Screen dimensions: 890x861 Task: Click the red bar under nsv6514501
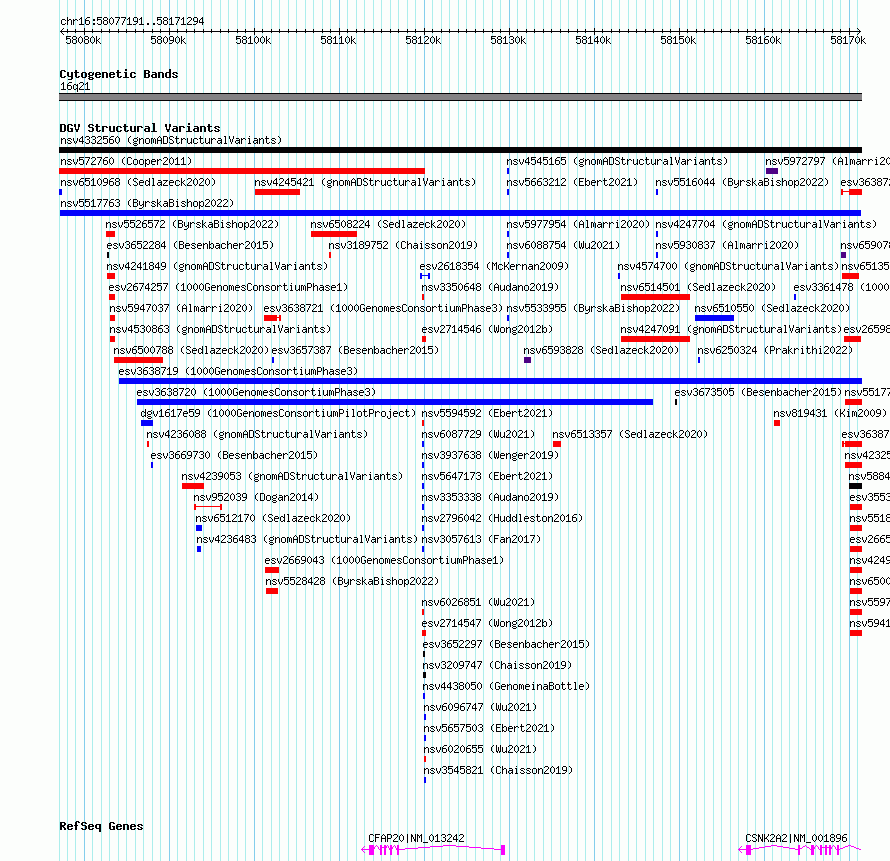[655, 297]
